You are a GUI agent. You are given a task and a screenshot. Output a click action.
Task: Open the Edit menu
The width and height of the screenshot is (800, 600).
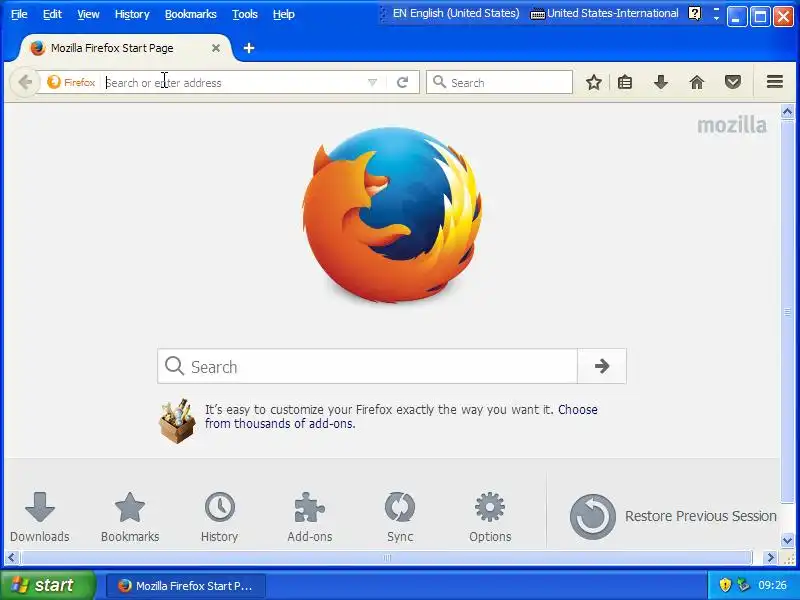click(52, 14)
